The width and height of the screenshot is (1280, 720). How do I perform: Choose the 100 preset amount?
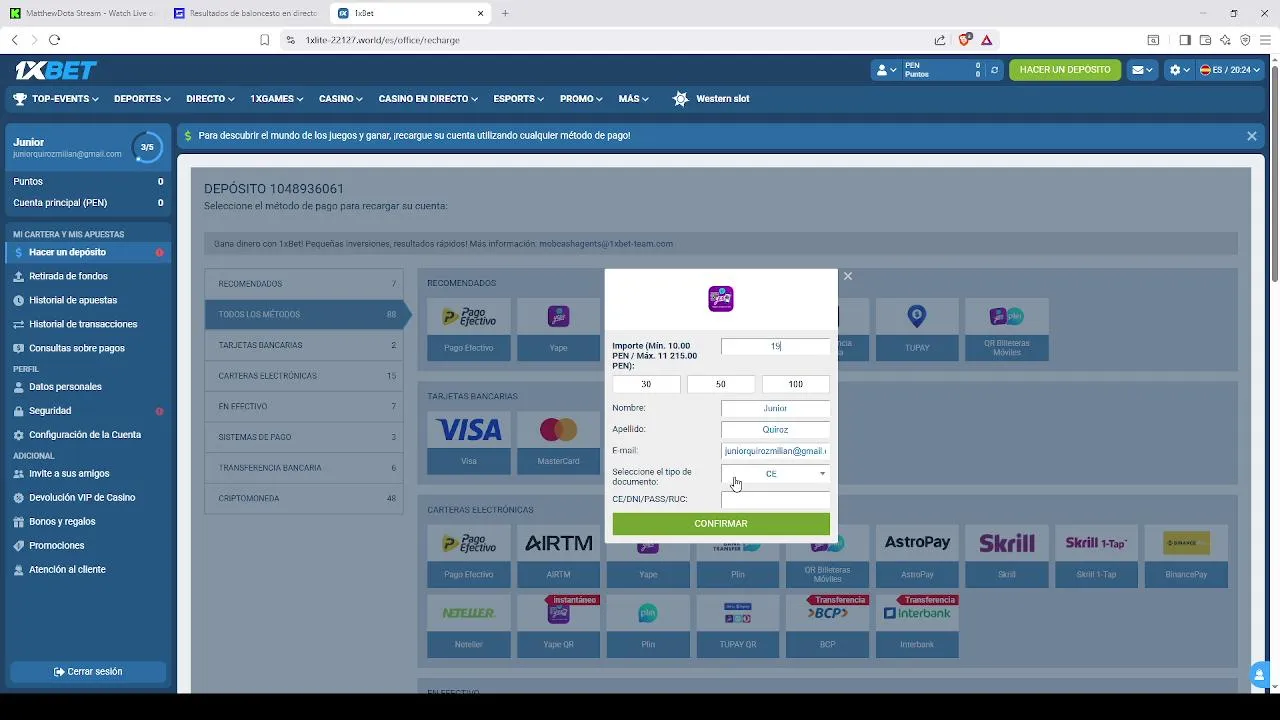(x=796, y=384)
